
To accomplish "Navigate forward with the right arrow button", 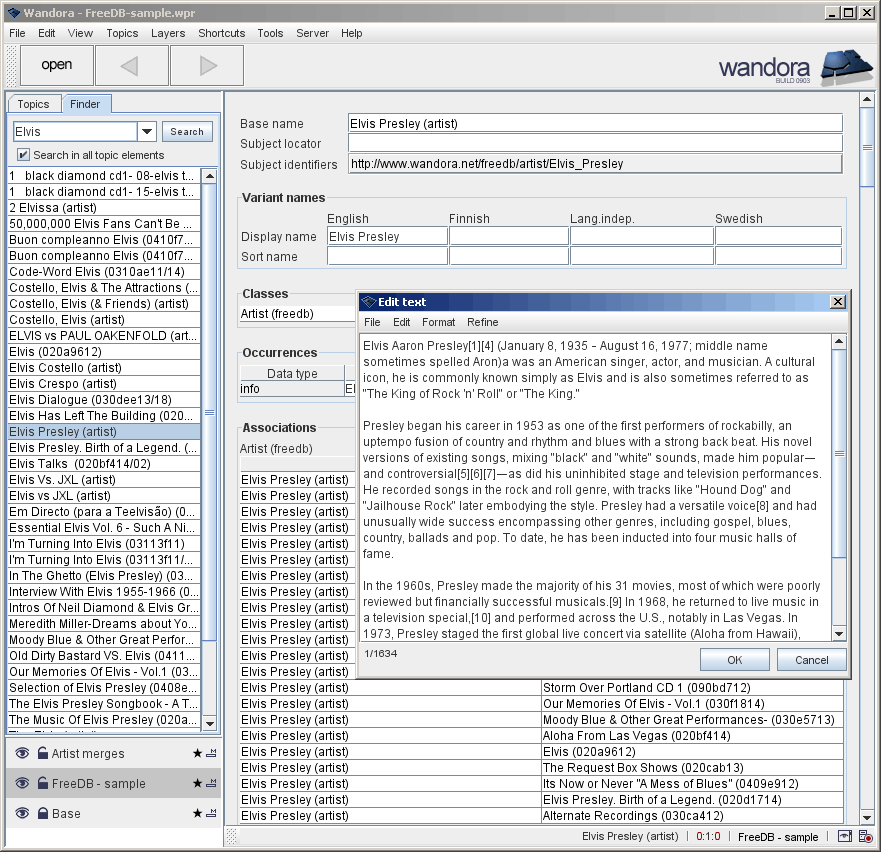I will (x=207, y=65).
